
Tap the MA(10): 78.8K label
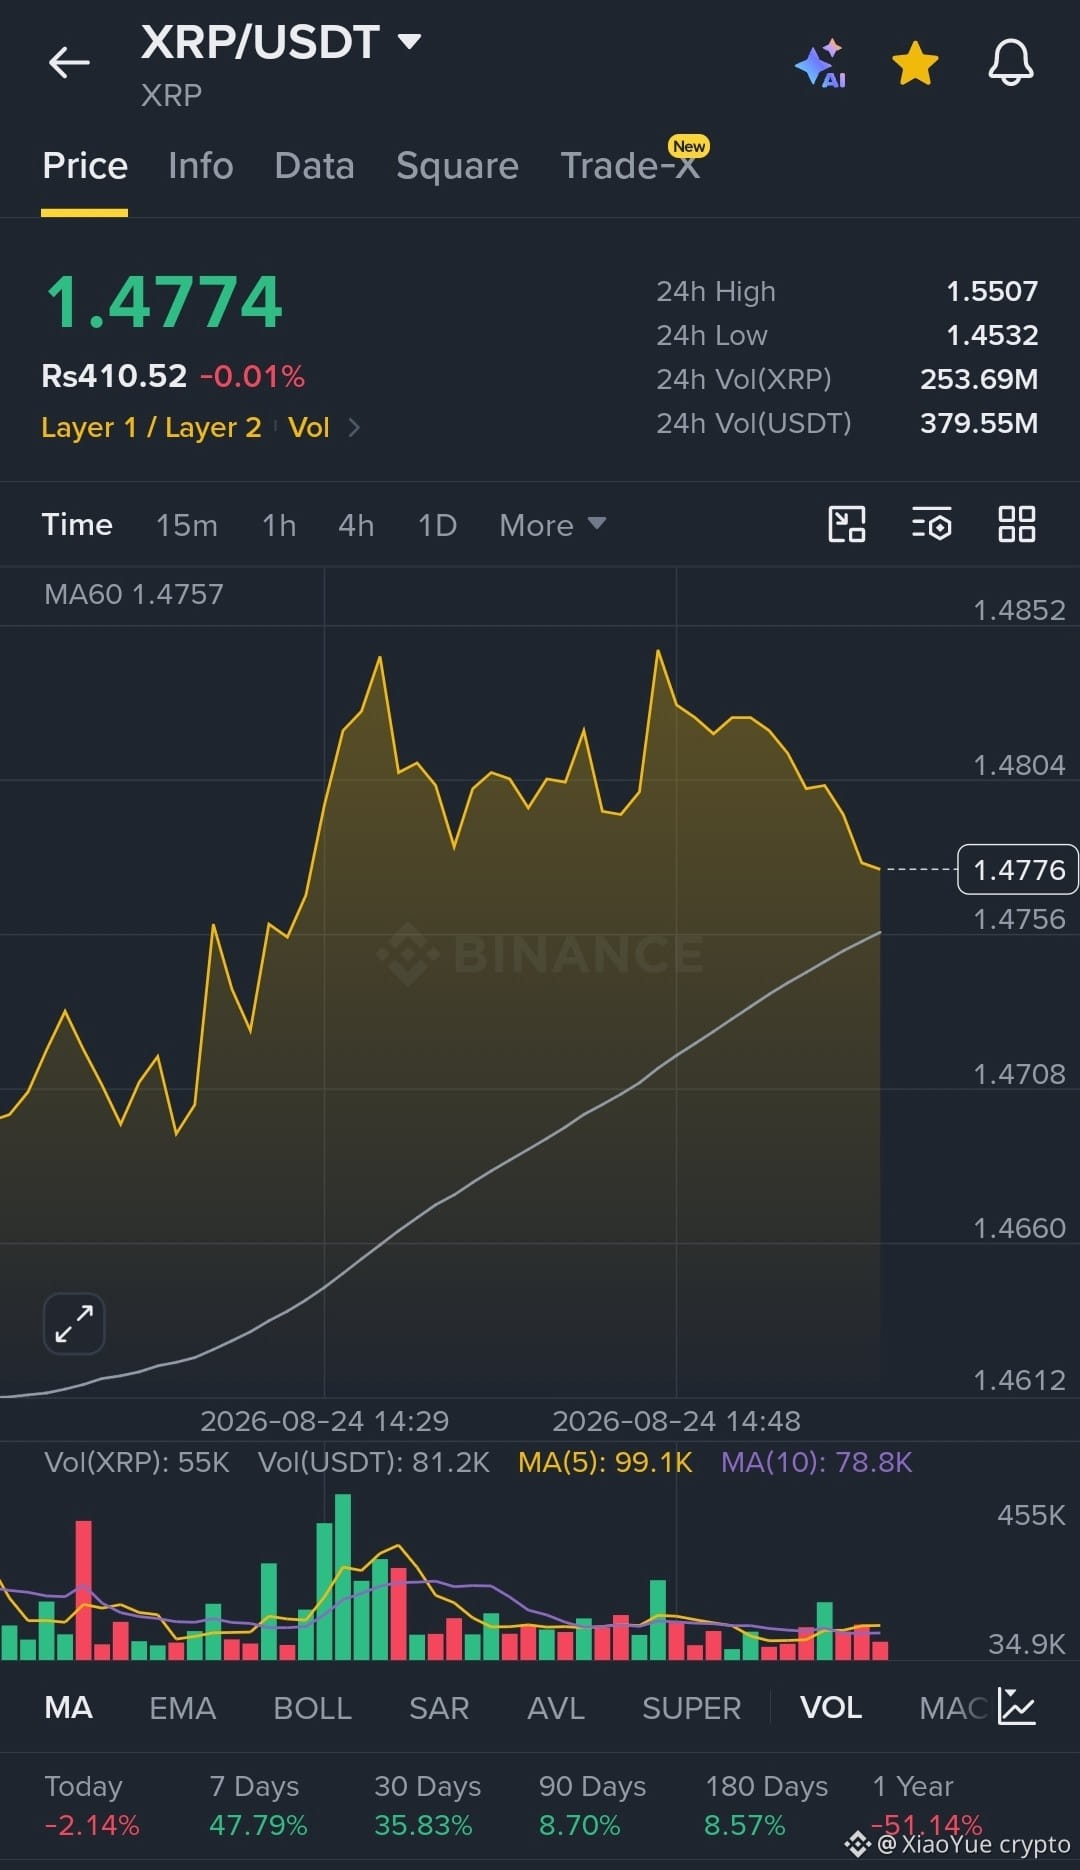[817, 1462]
